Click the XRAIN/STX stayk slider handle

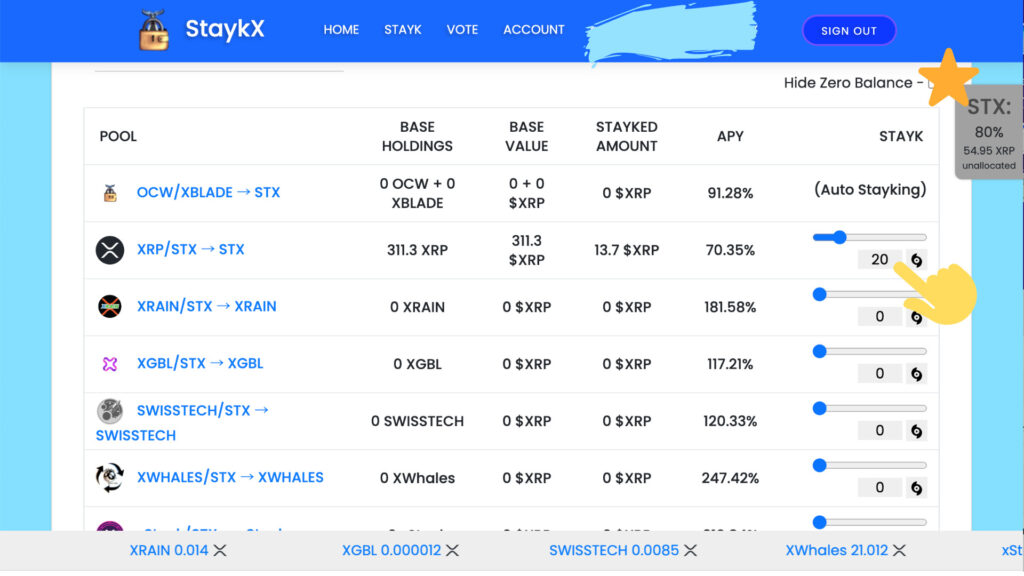820,295
